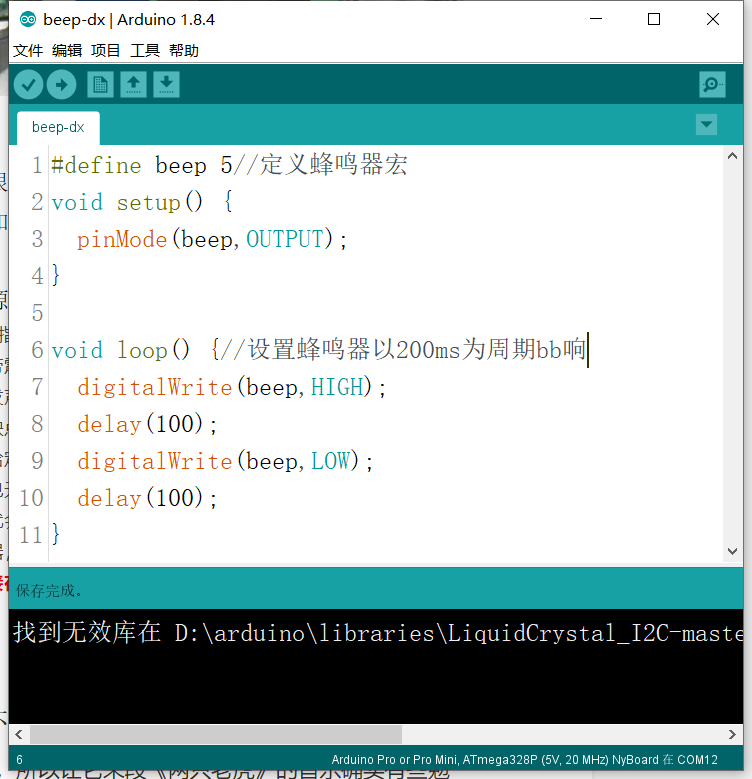This screenshot has height=779, width=752.
Task: Click editor scrollbar down arrow
Action: 732,551
